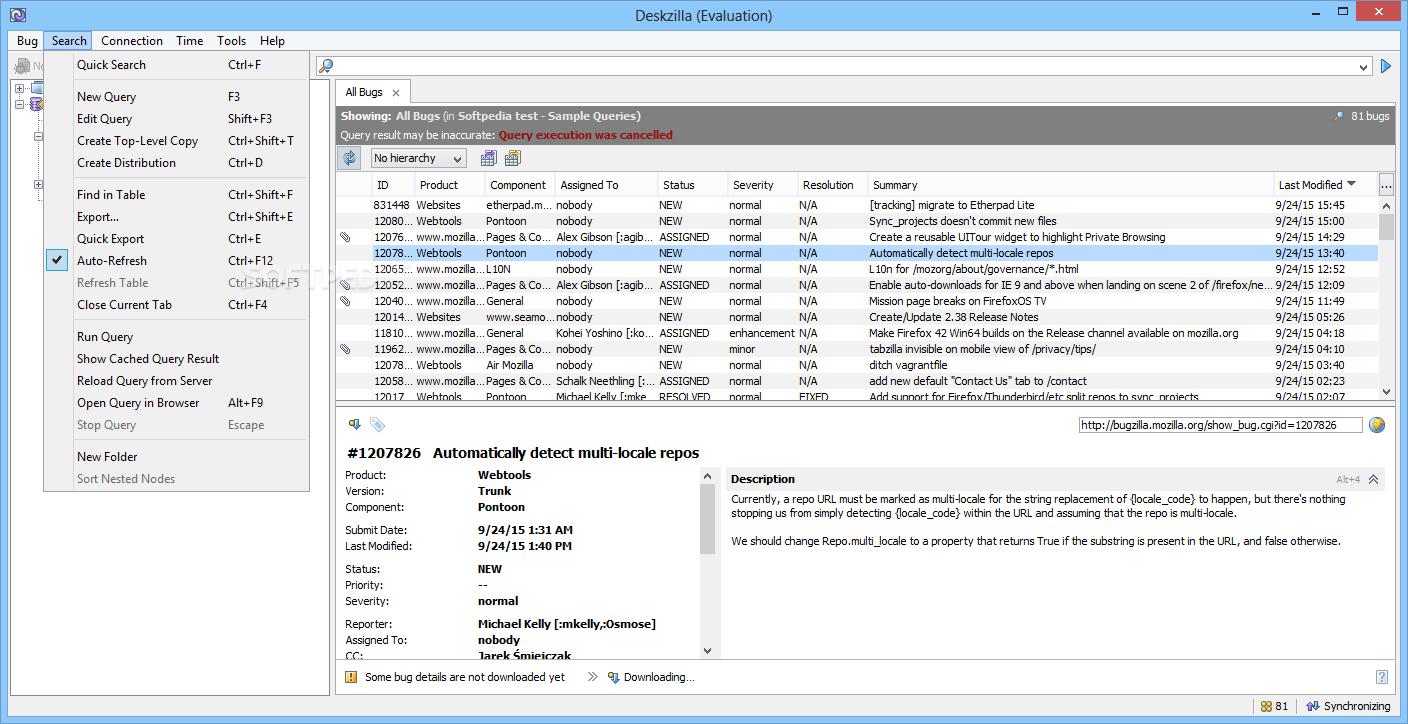Click the tag icon above the bug title
Screen dimensions: 1408x724
click(377, 425)
